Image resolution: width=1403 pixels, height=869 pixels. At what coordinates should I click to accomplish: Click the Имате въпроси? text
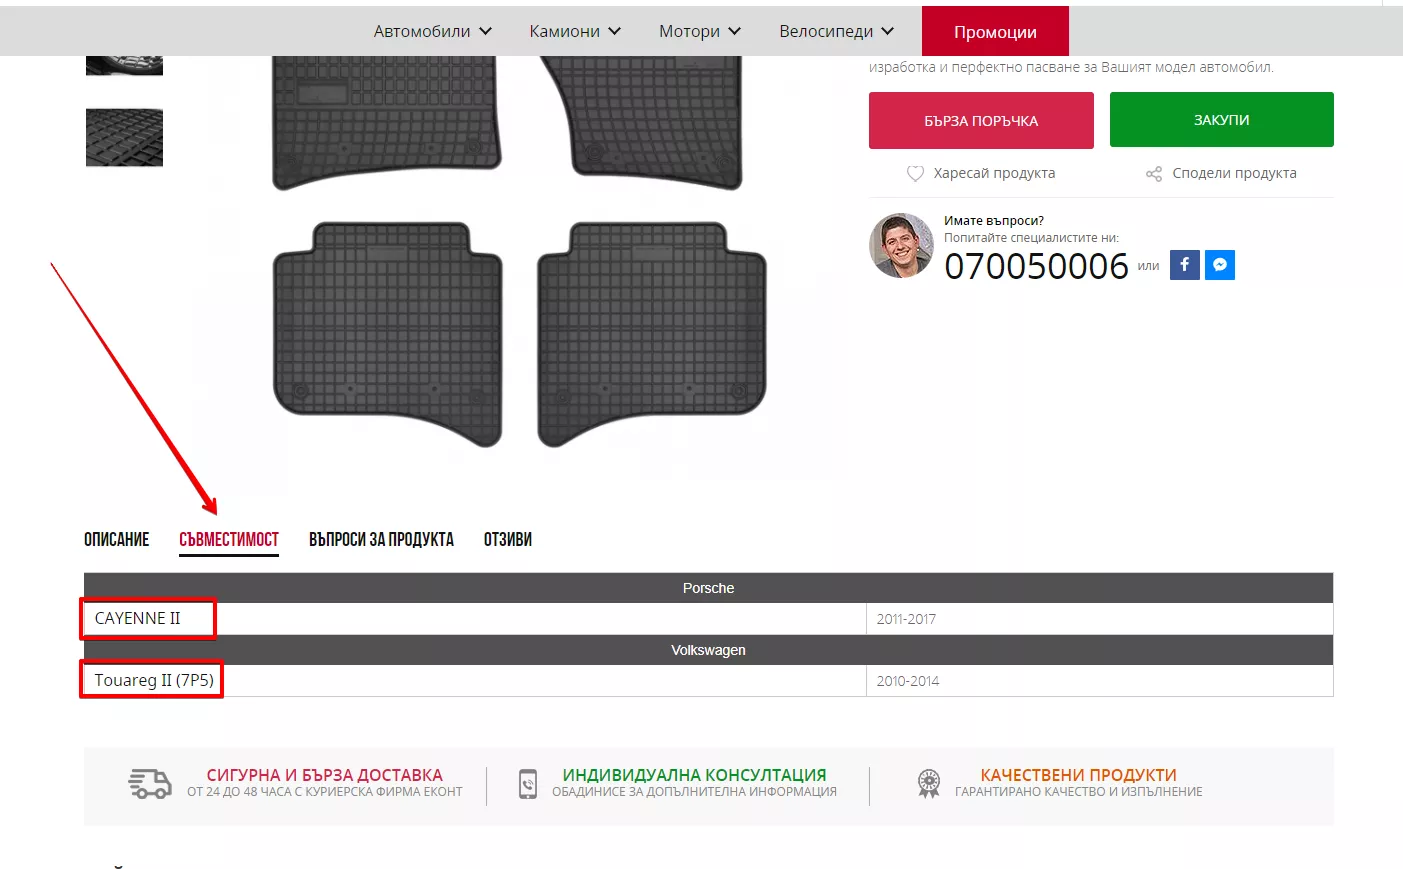point(994,221)
